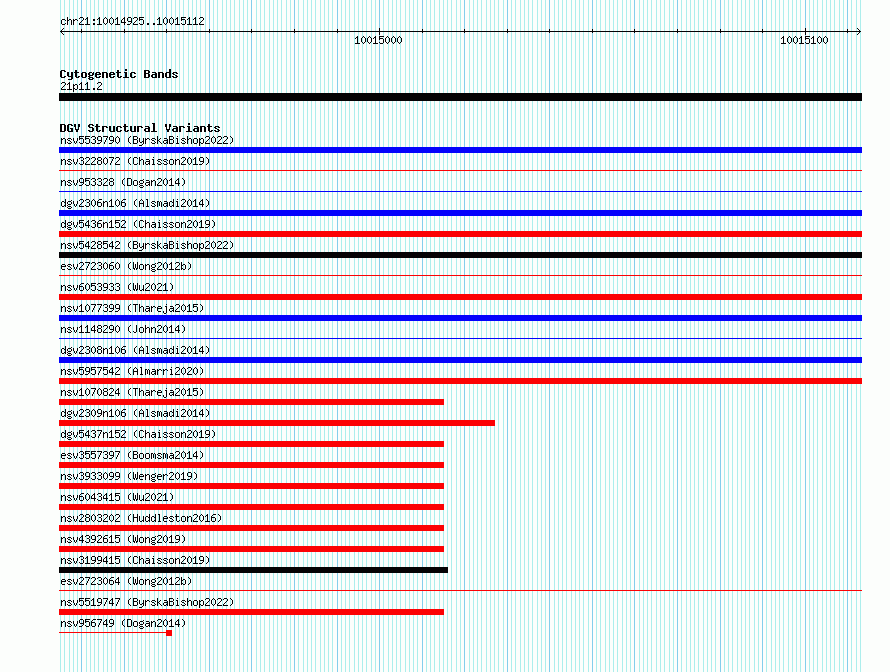The width and height of the screenshot is (890, 672).
Task: Click the 10015100 ruler position label
Action: pos(804,40)
